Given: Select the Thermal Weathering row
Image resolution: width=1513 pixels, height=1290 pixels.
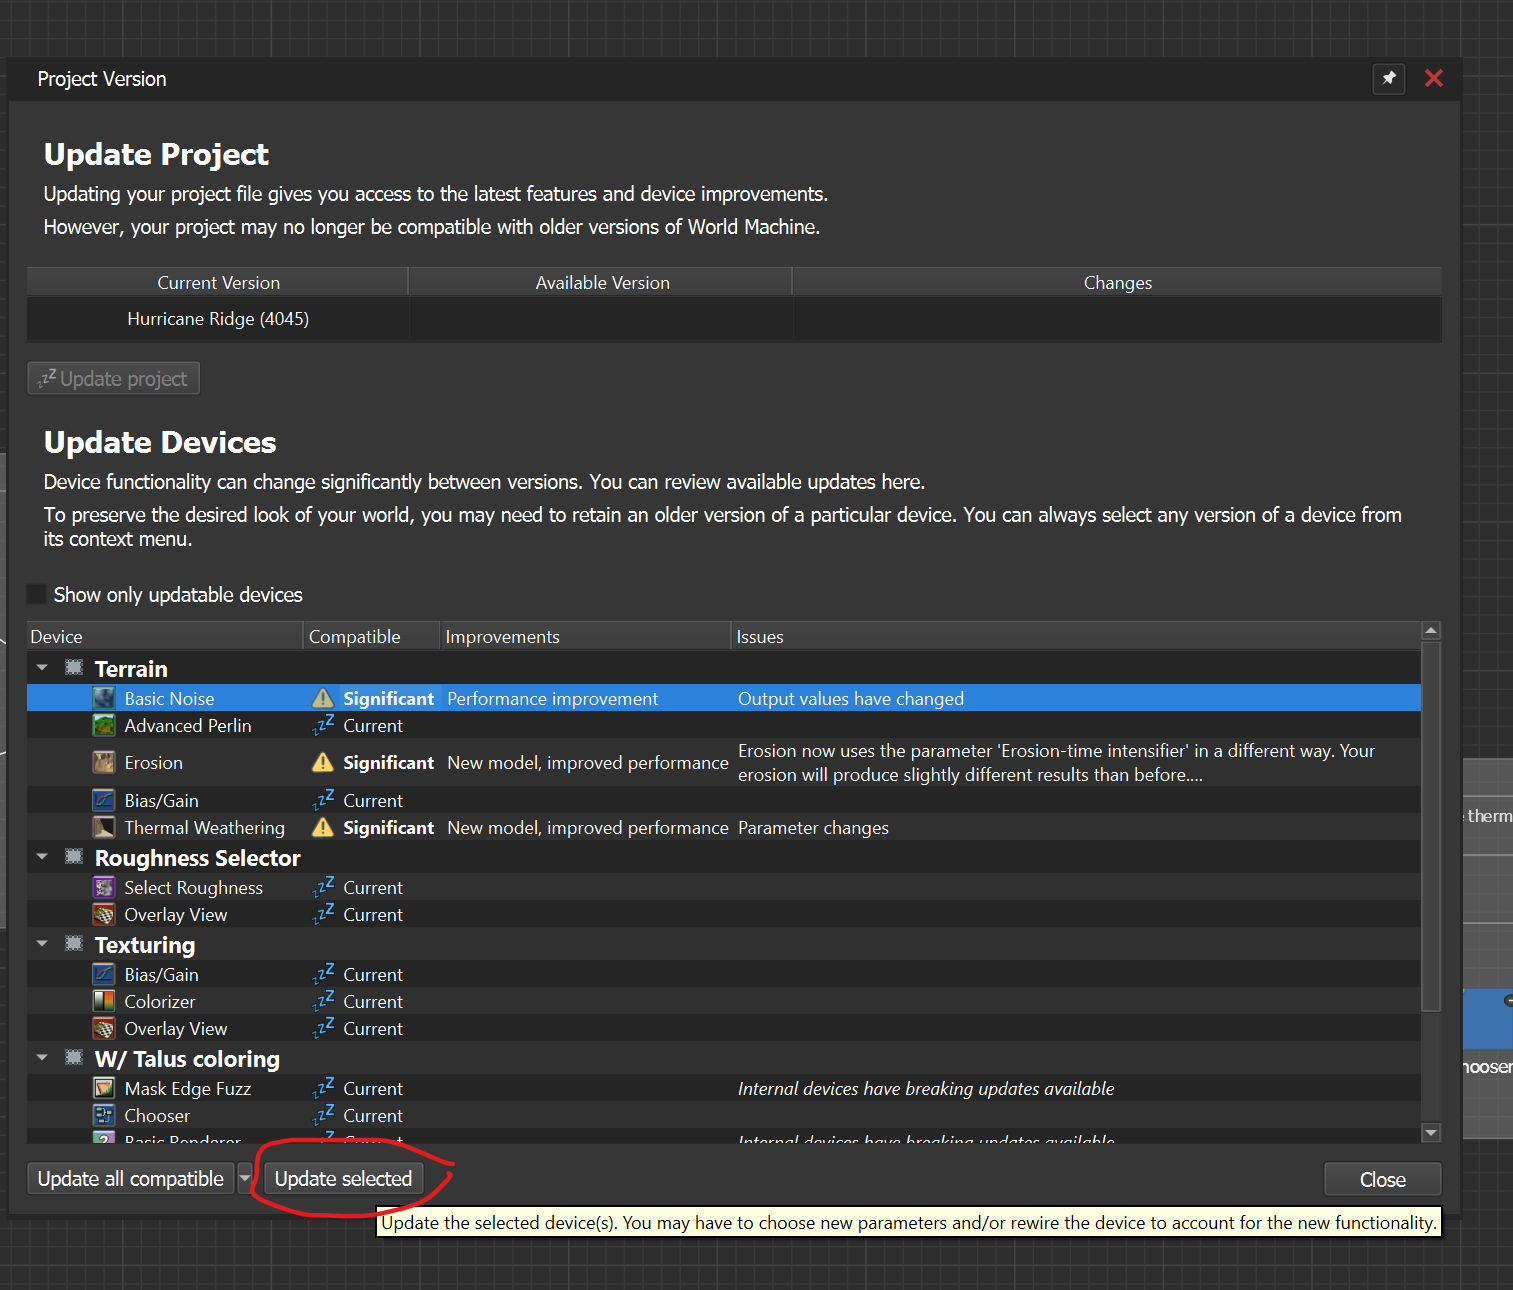Looking at the screenshot, I should coord(724,827).
